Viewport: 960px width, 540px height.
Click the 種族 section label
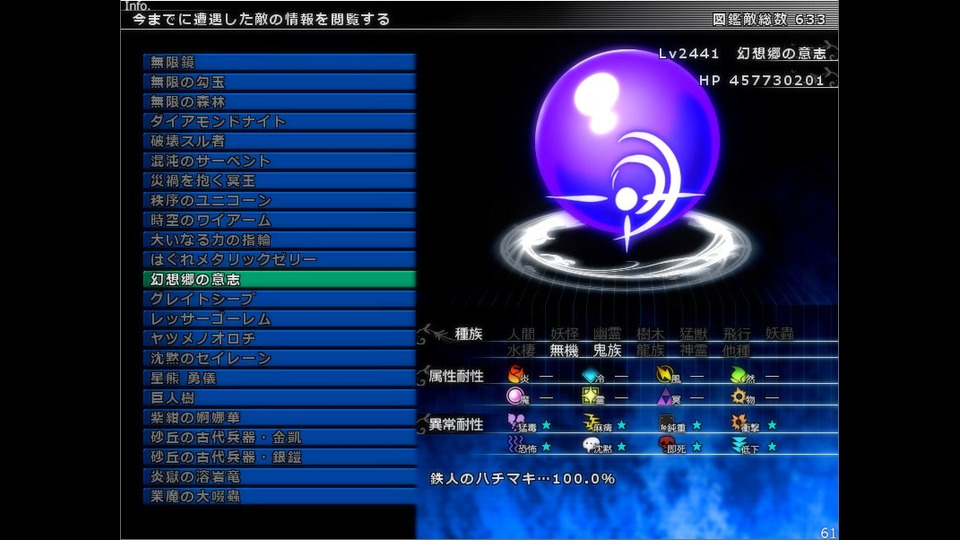(468, 334)
